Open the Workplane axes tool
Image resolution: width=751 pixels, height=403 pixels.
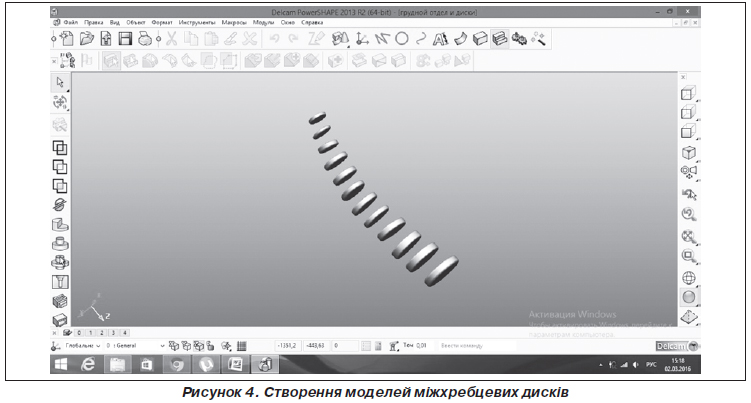pos(362,39)
